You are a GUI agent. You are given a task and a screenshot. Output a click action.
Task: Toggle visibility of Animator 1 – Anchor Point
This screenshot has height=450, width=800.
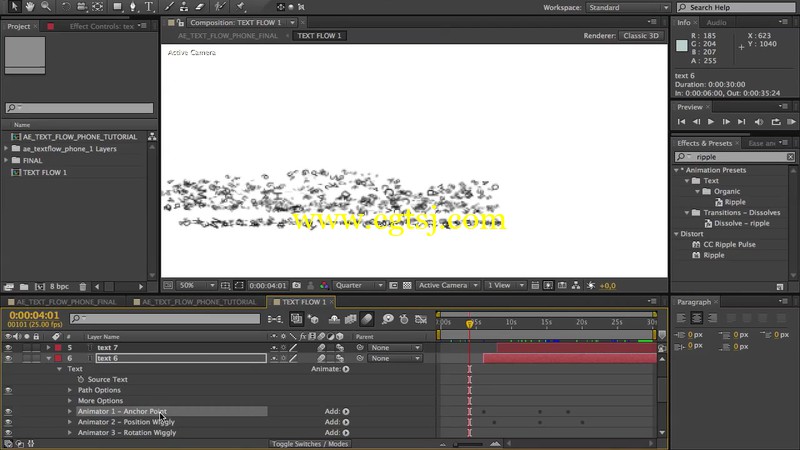(x=8, y=411)
